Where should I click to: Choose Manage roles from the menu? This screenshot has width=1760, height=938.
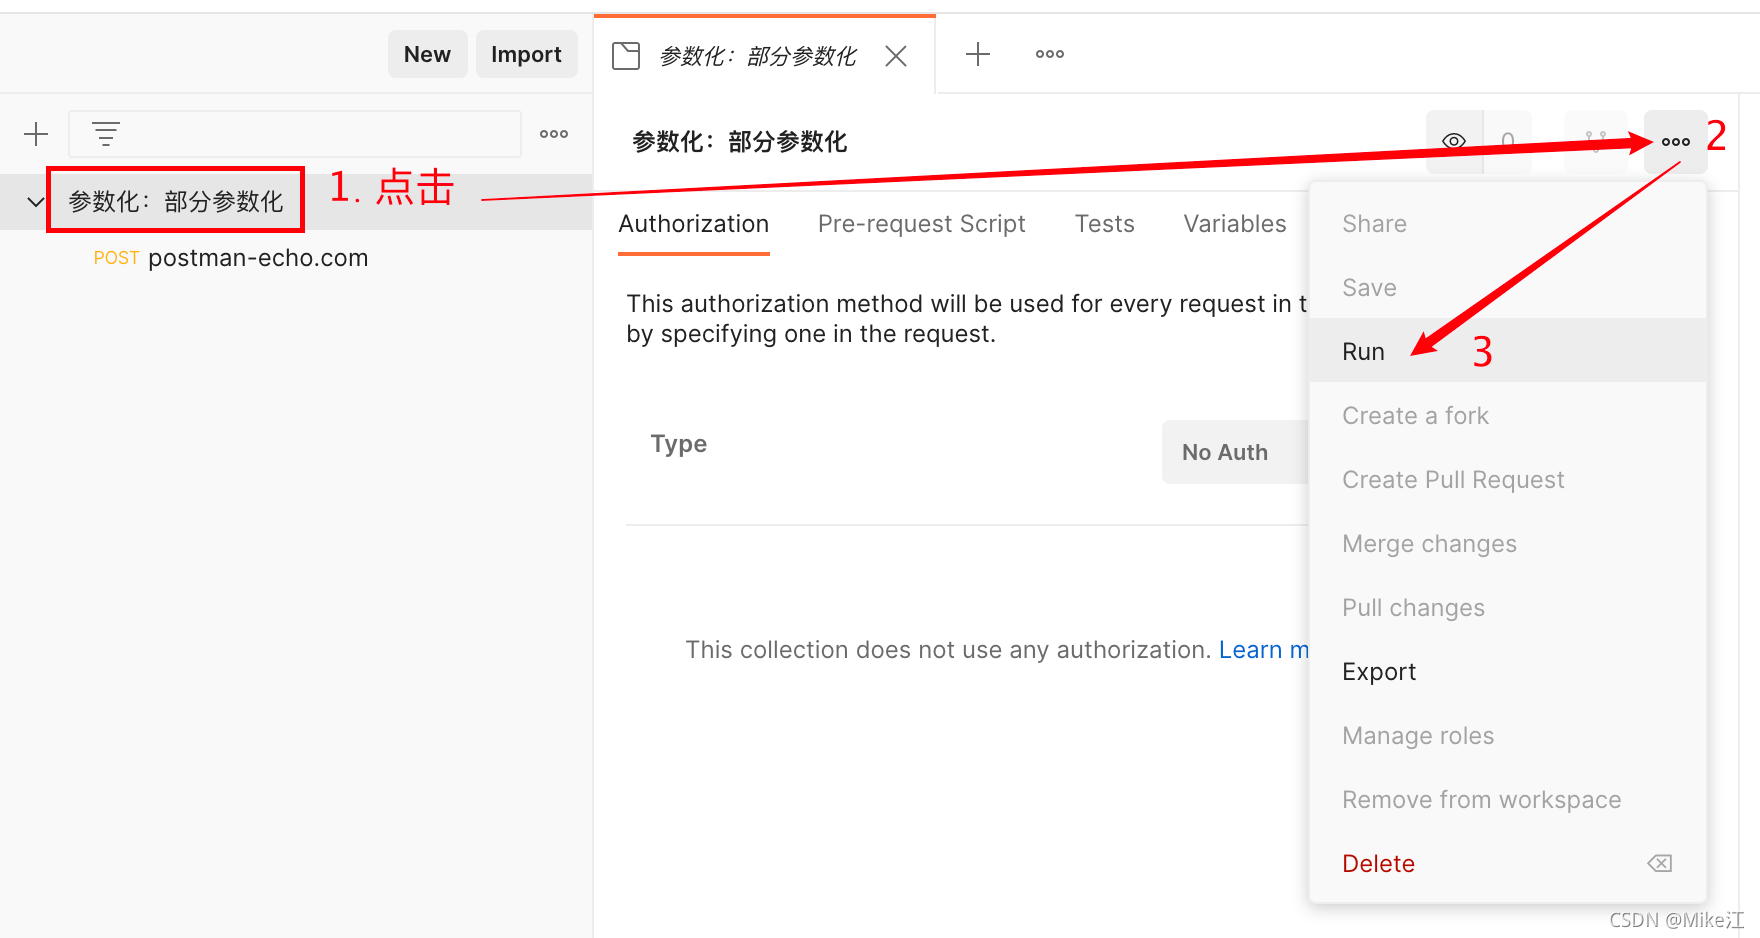(1508, 736)
